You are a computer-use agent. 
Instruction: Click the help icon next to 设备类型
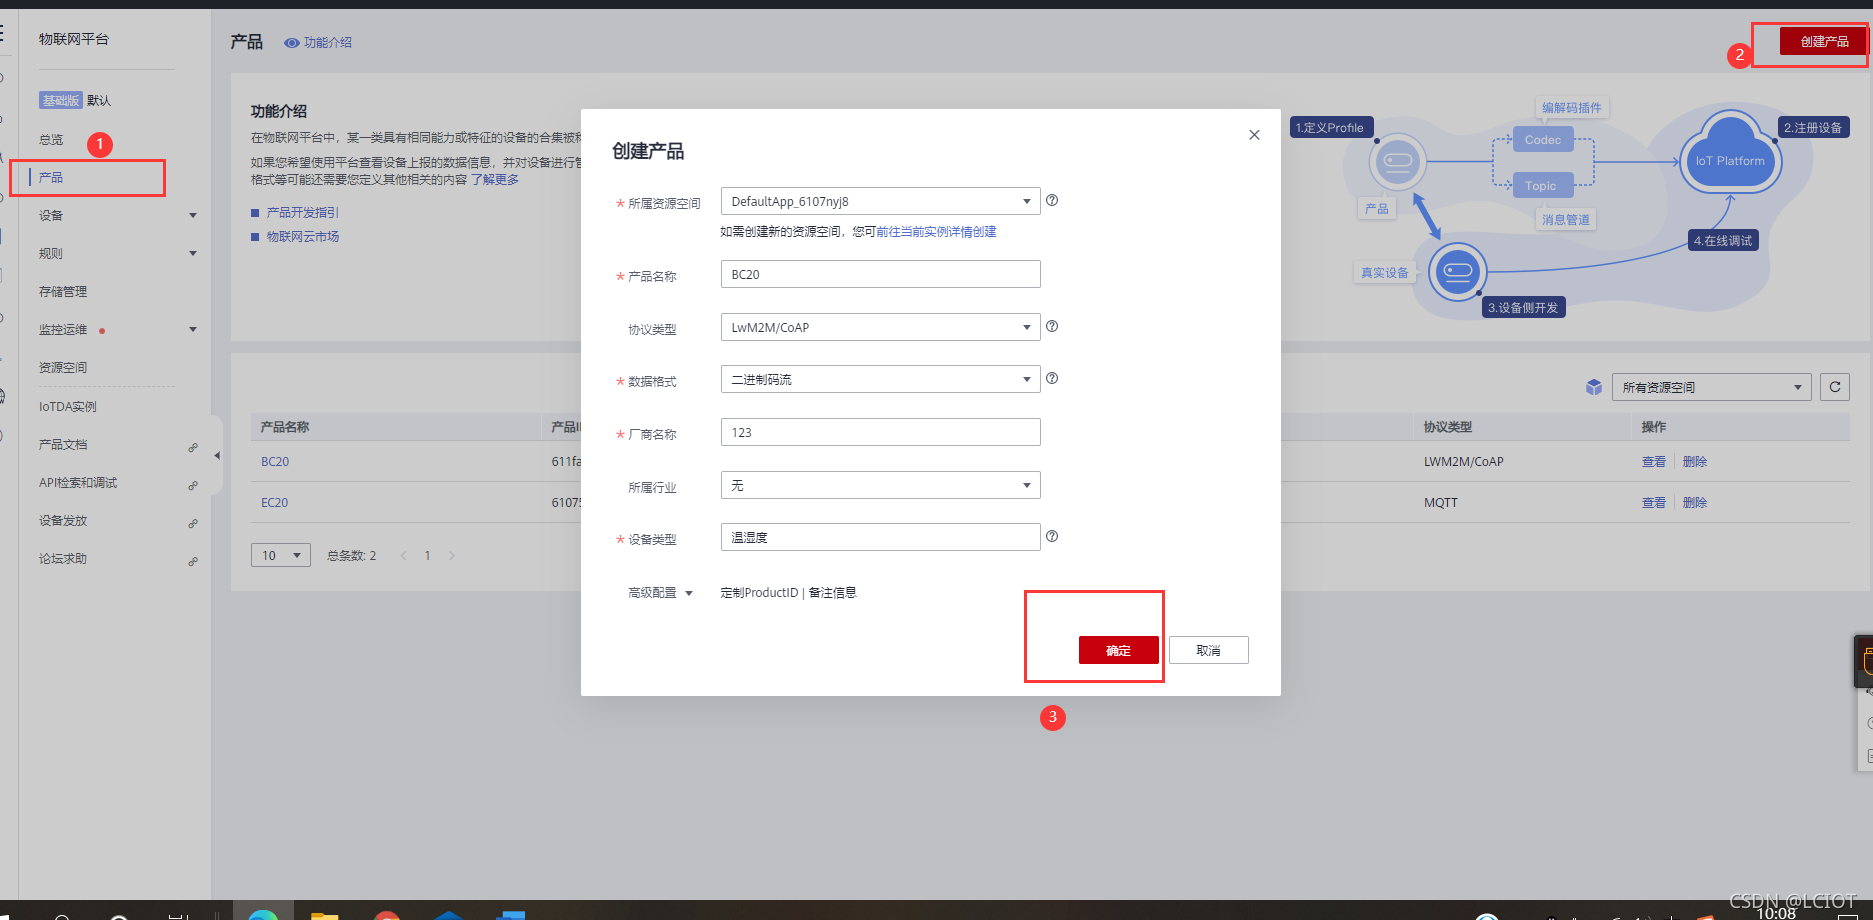click(1052, 536)
